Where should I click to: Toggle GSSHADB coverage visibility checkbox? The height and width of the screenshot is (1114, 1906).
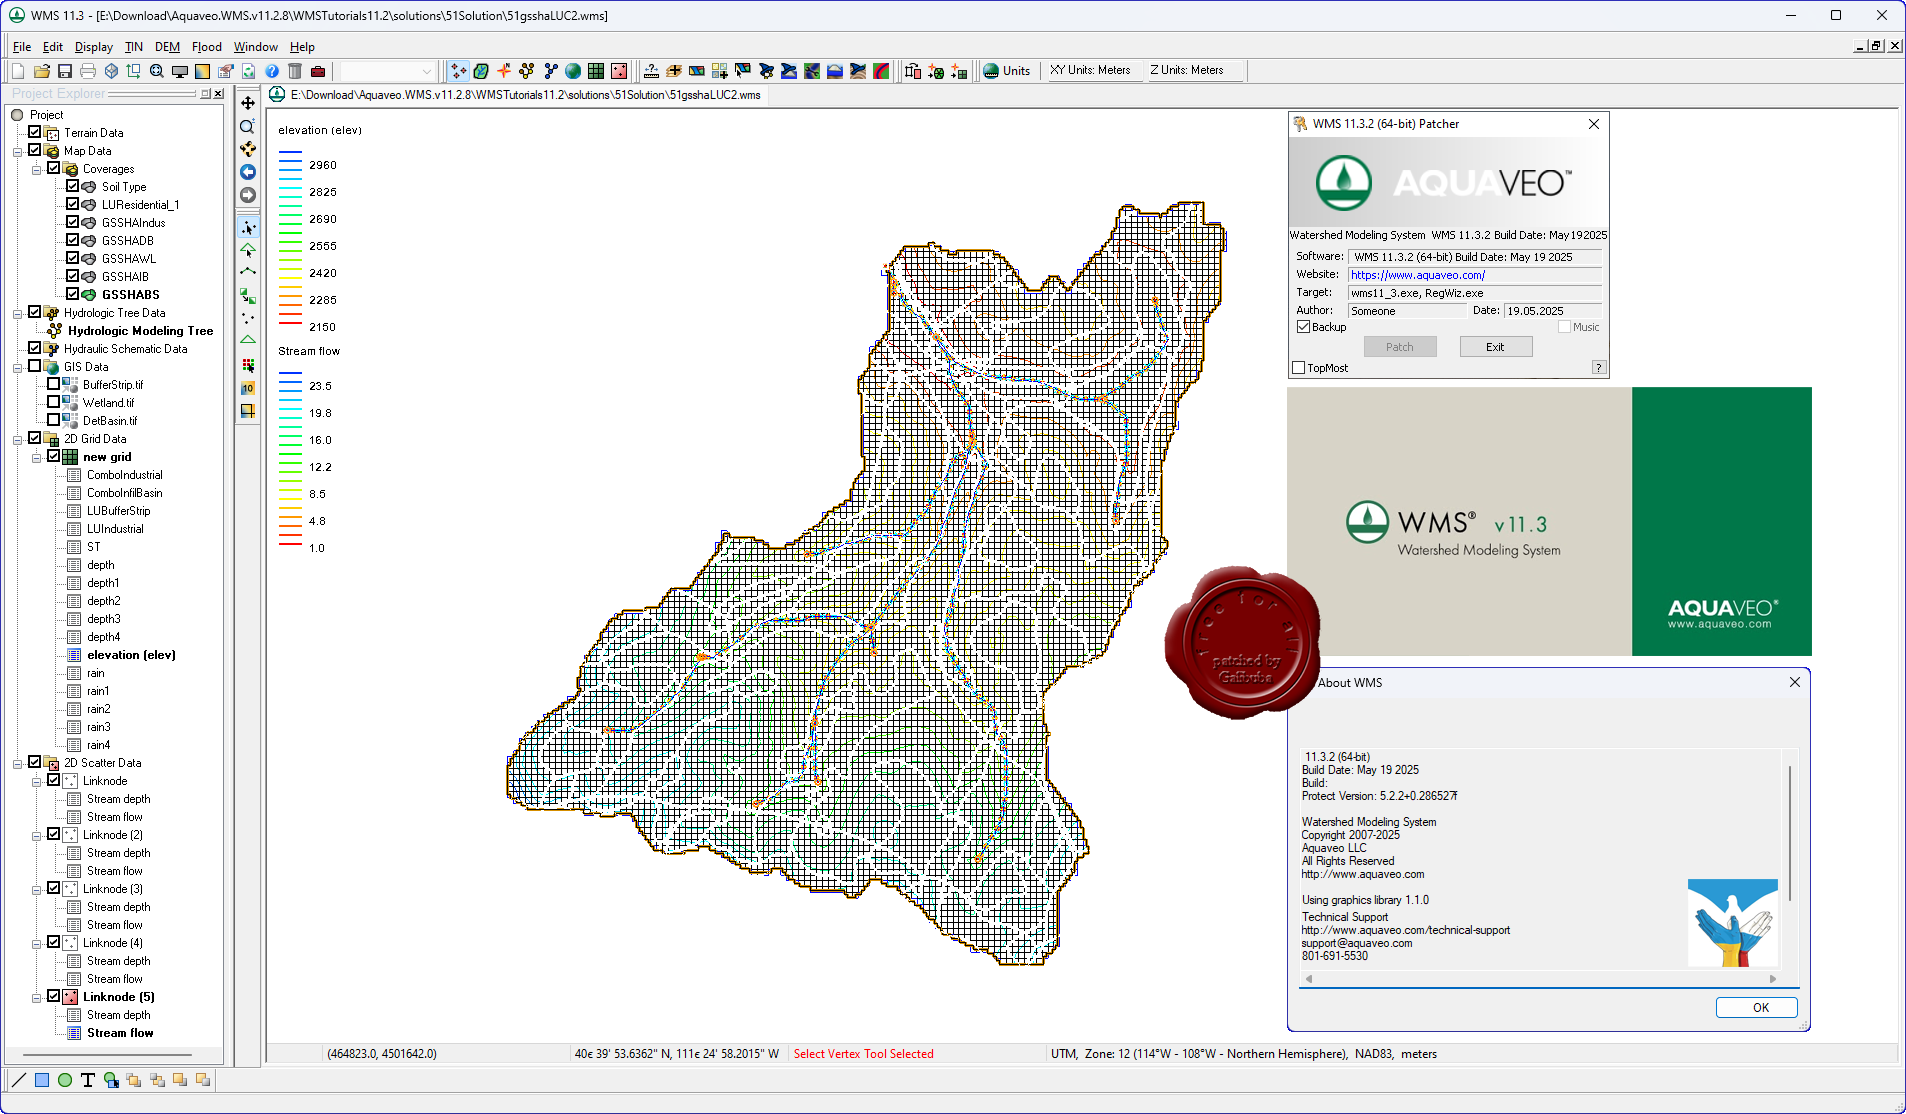pyautogui.click(x=73, y=240)
